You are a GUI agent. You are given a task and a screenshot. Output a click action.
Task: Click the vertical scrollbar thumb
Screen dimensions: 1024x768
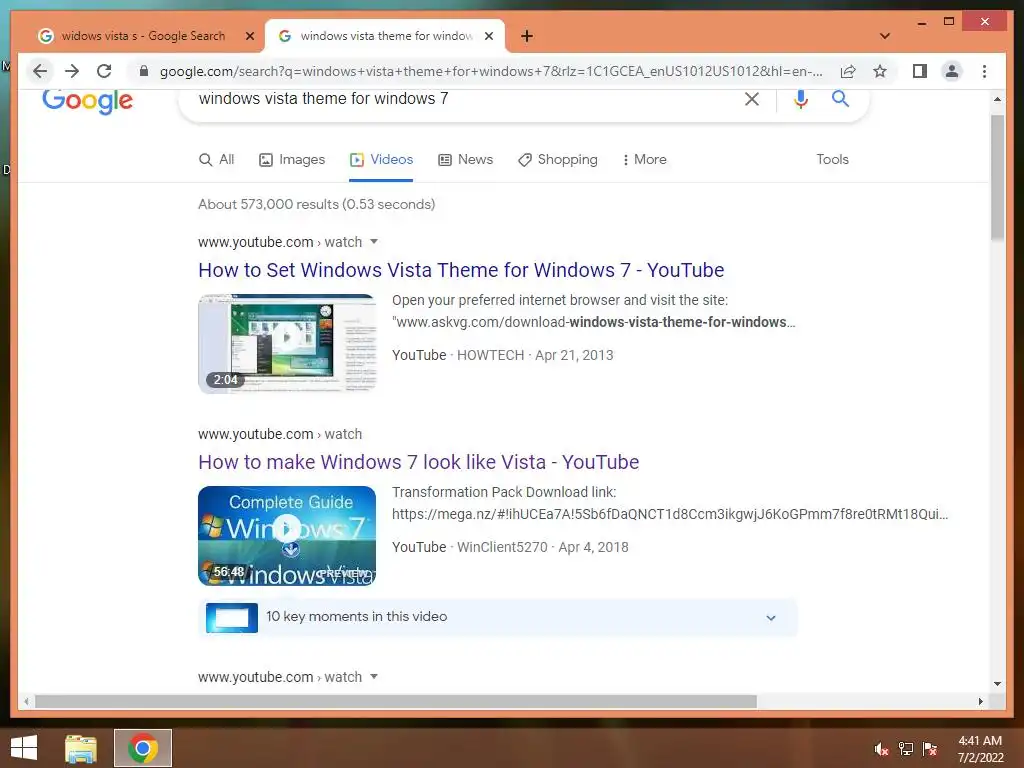(997, 178)
